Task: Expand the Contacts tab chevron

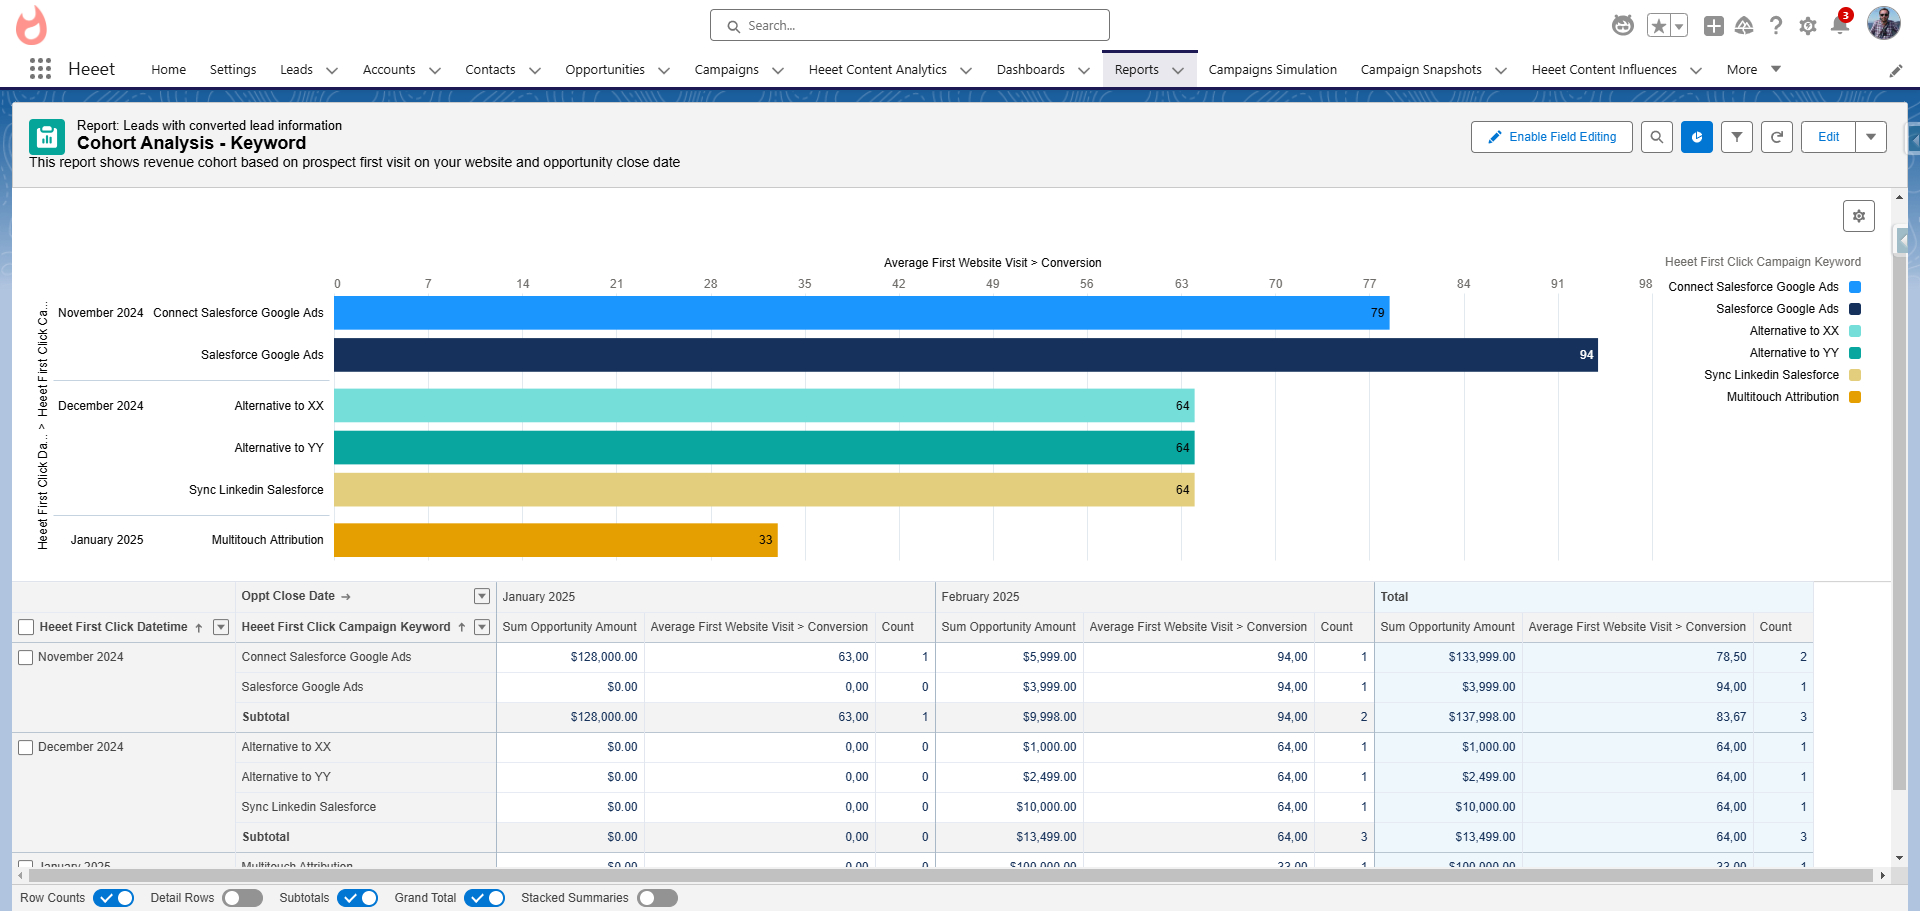Action: [535, 70]
